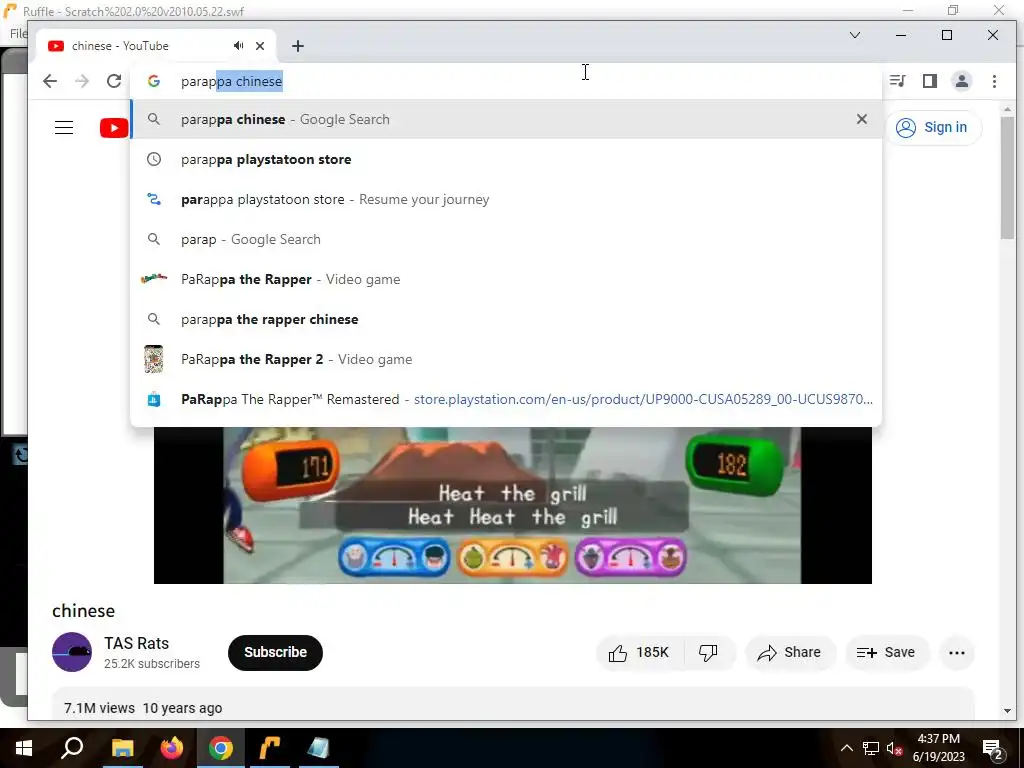Open the Chrome profile avatar icon
The image size is (1024, 768).
[961, 81]
